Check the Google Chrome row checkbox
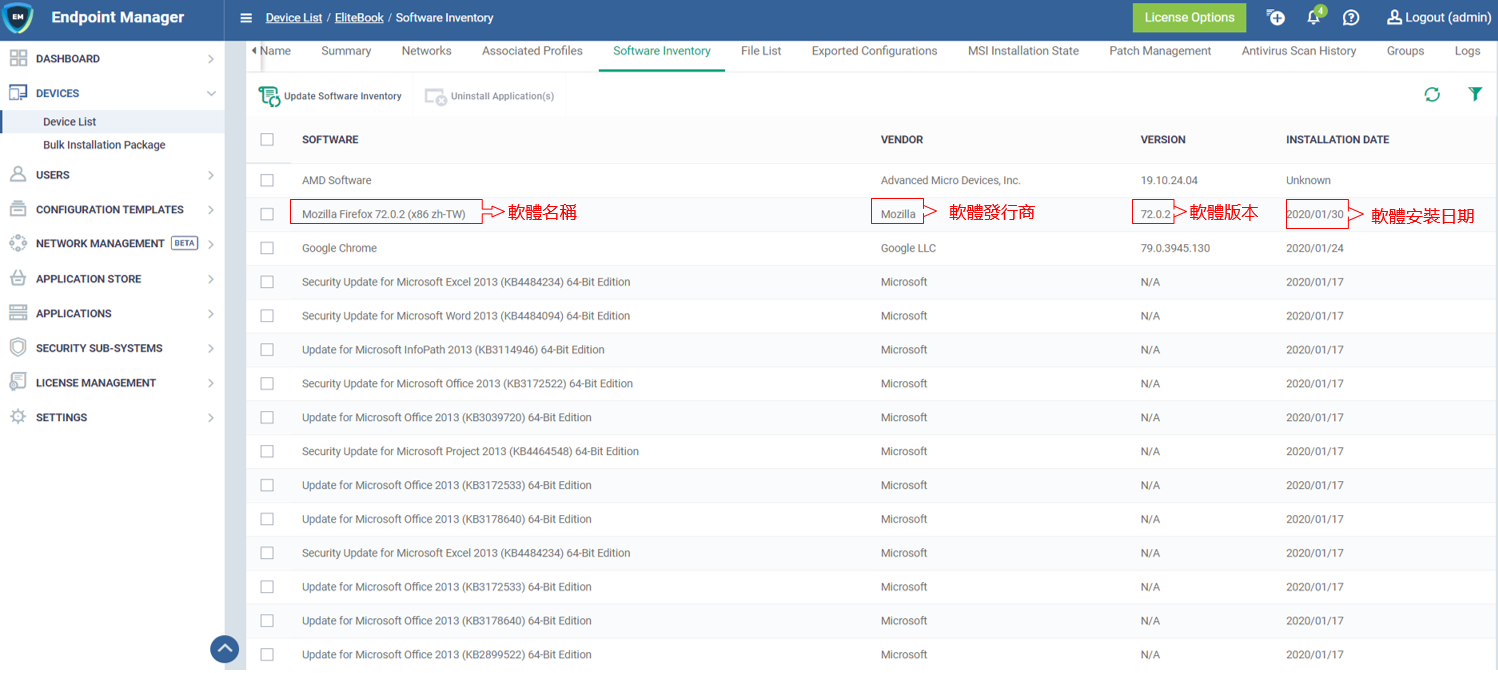 (x=267, y=248)
